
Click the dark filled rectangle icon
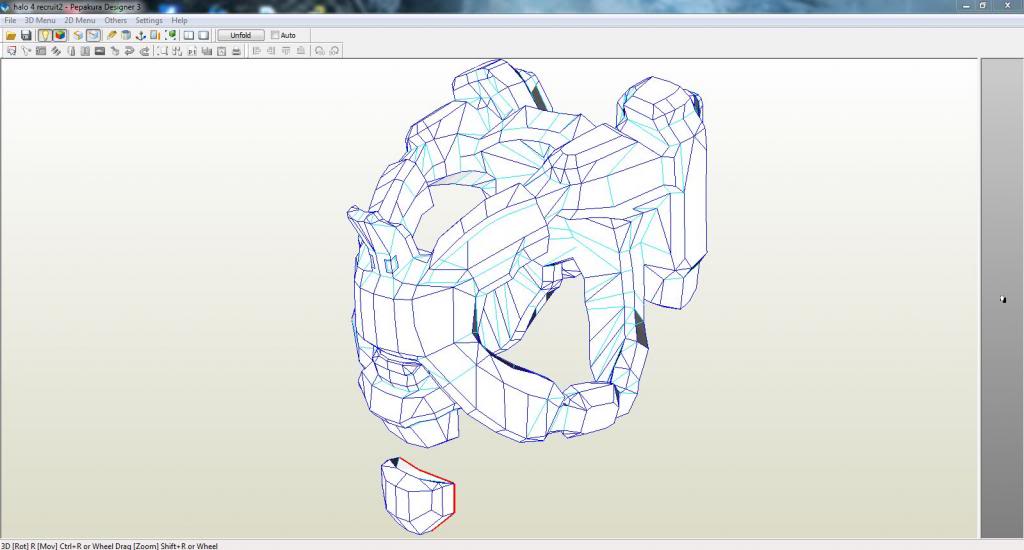coord(100,51)
